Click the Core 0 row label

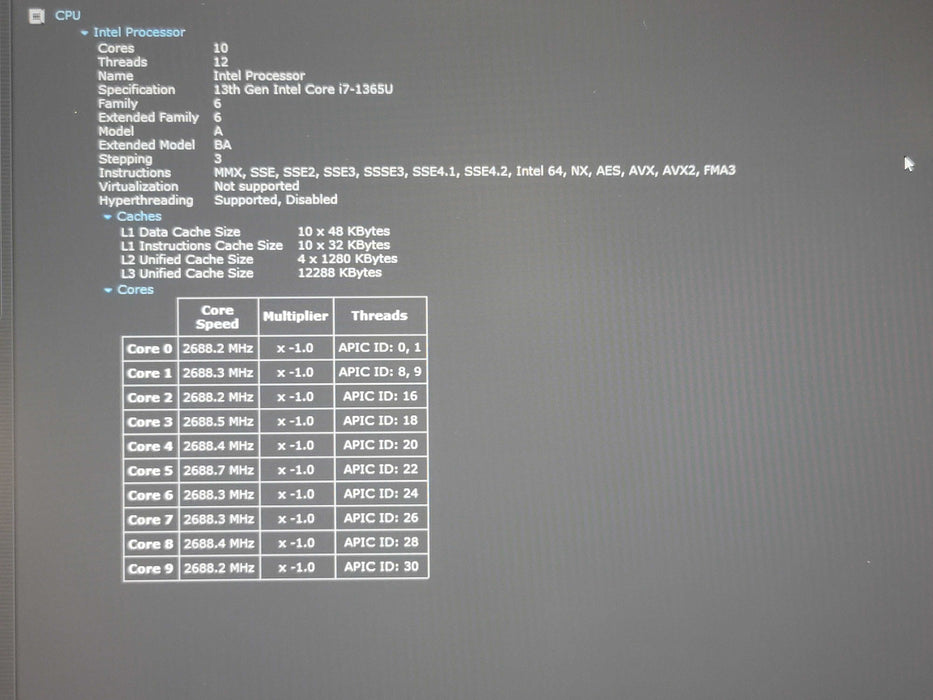coord(150,349)
